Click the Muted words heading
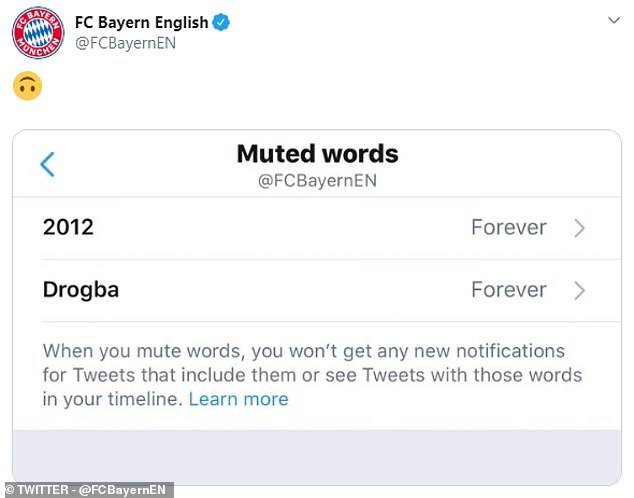The height and width of the screenshot is (498, 634). [x=317, y=154]
